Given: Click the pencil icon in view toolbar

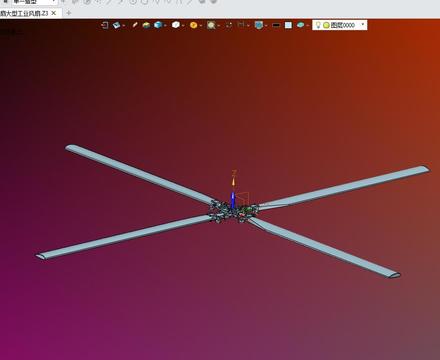Looking at the screenshot, I should coord(135,25).
